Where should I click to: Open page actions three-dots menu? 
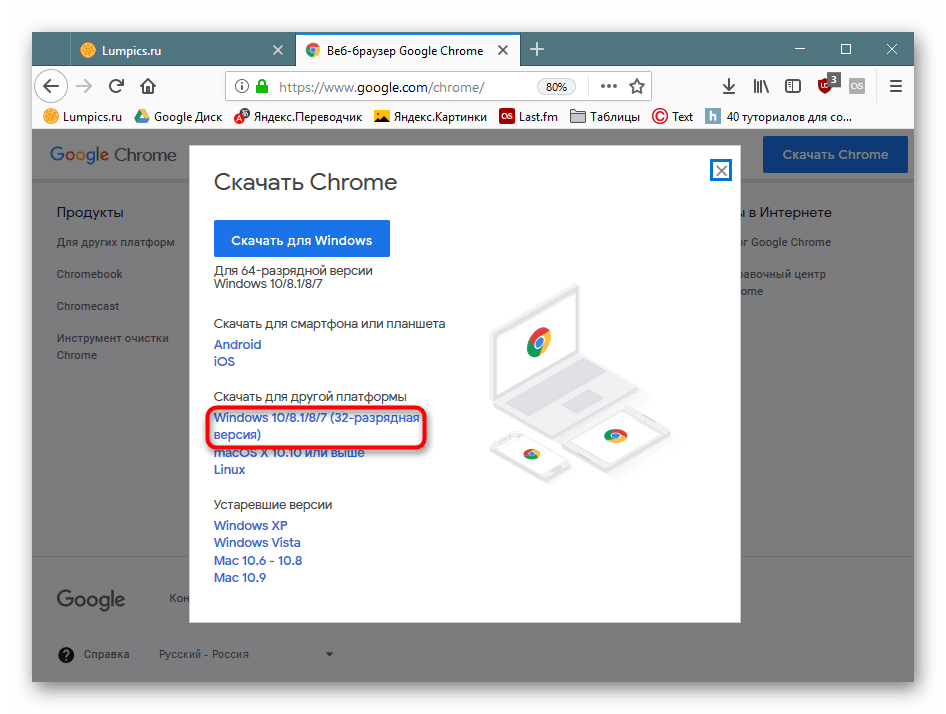(609, 86)
